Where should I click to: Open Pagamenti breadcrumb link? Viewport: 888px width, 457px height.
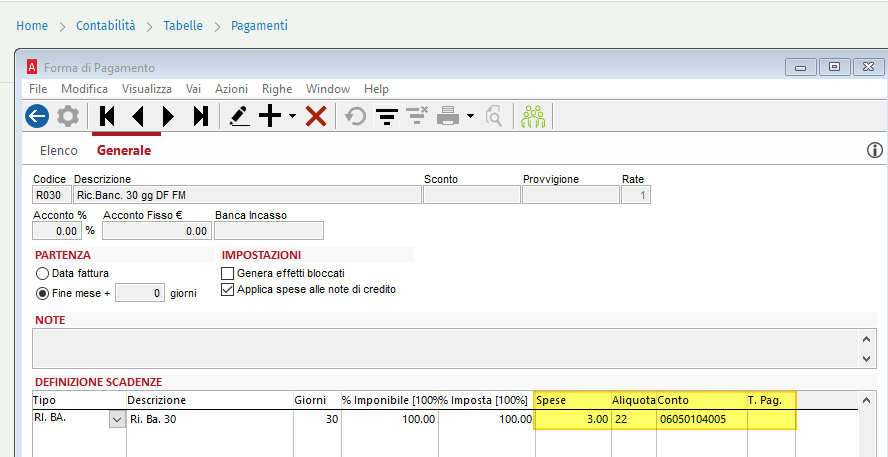coord(259,25)
